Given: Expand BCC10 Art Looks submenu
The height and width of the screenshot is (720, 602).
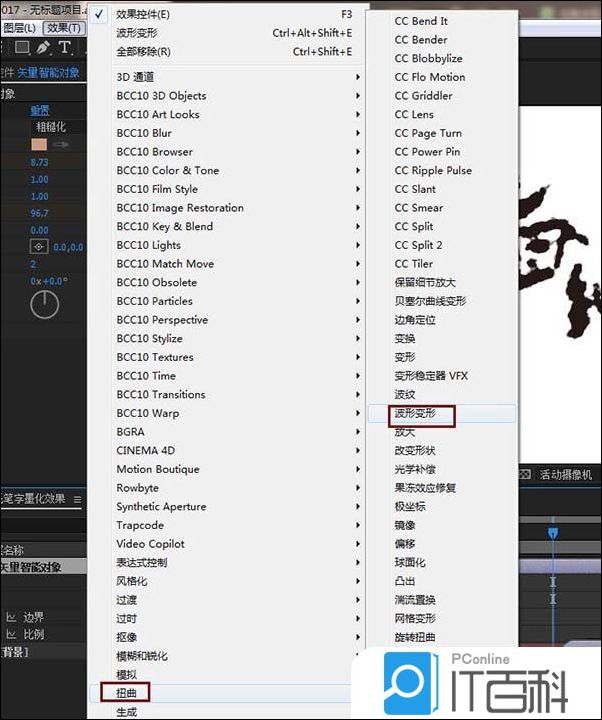Looking at the screenshot, I should (x=228, y=114).
